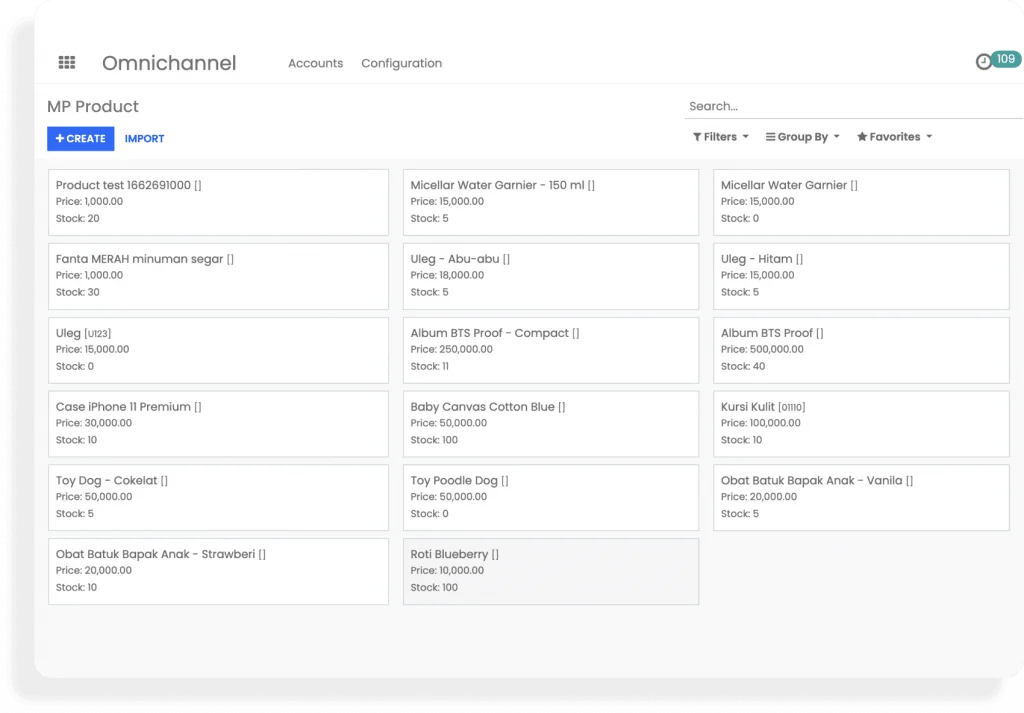Image resolution: width=1024 pixels, height=713 pixels.
Task: Click the Omnichannel app title
Action: click(169, 63)
